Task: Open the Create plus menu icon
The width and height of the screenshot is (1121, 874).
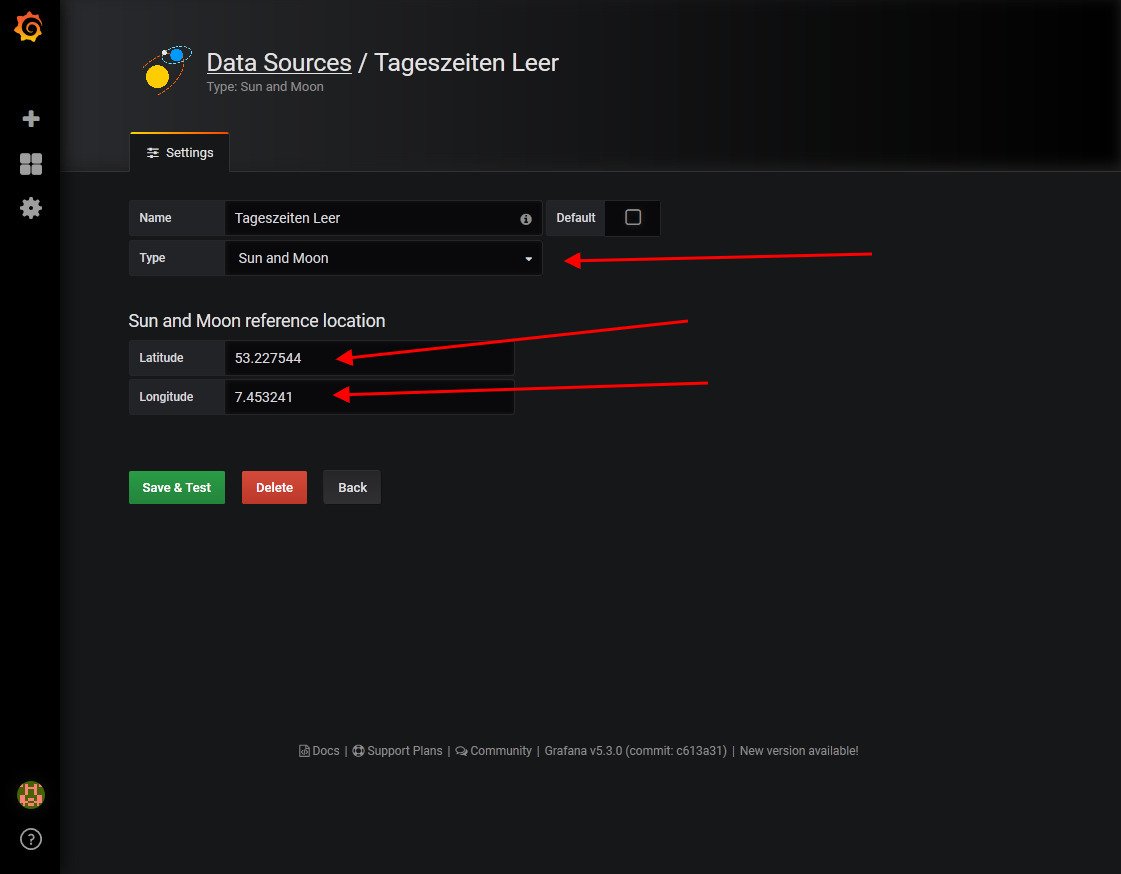Action: [x=31, y=119]
